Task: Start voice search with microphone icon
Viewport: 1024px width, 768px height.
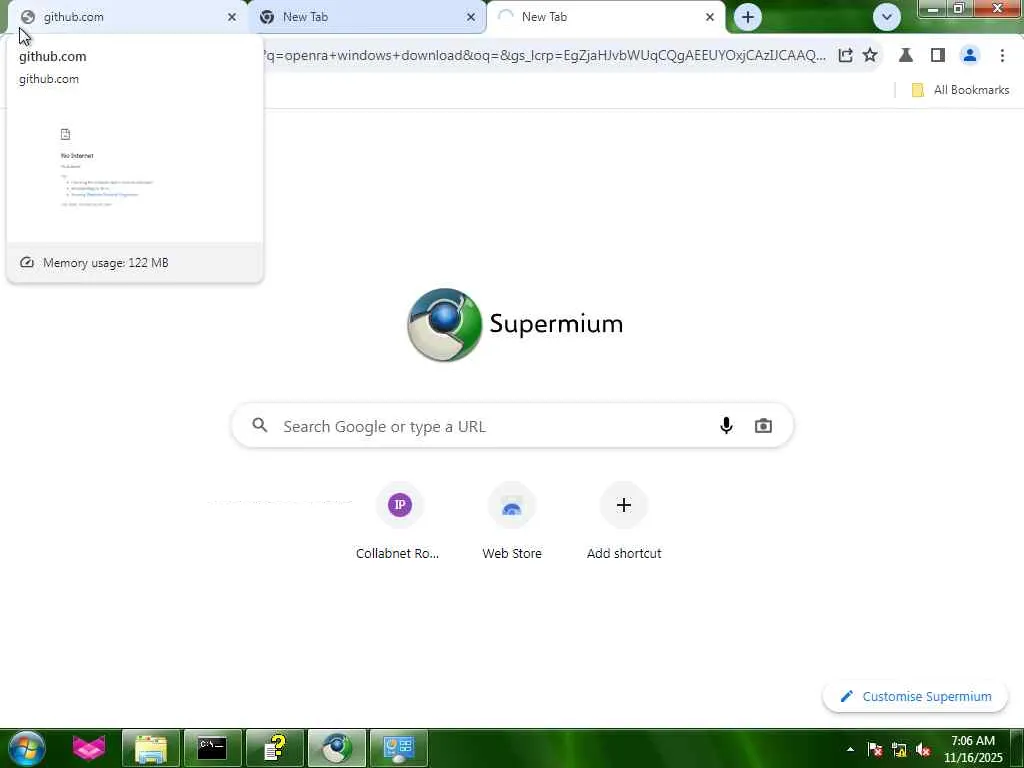Action: [726, 426]
